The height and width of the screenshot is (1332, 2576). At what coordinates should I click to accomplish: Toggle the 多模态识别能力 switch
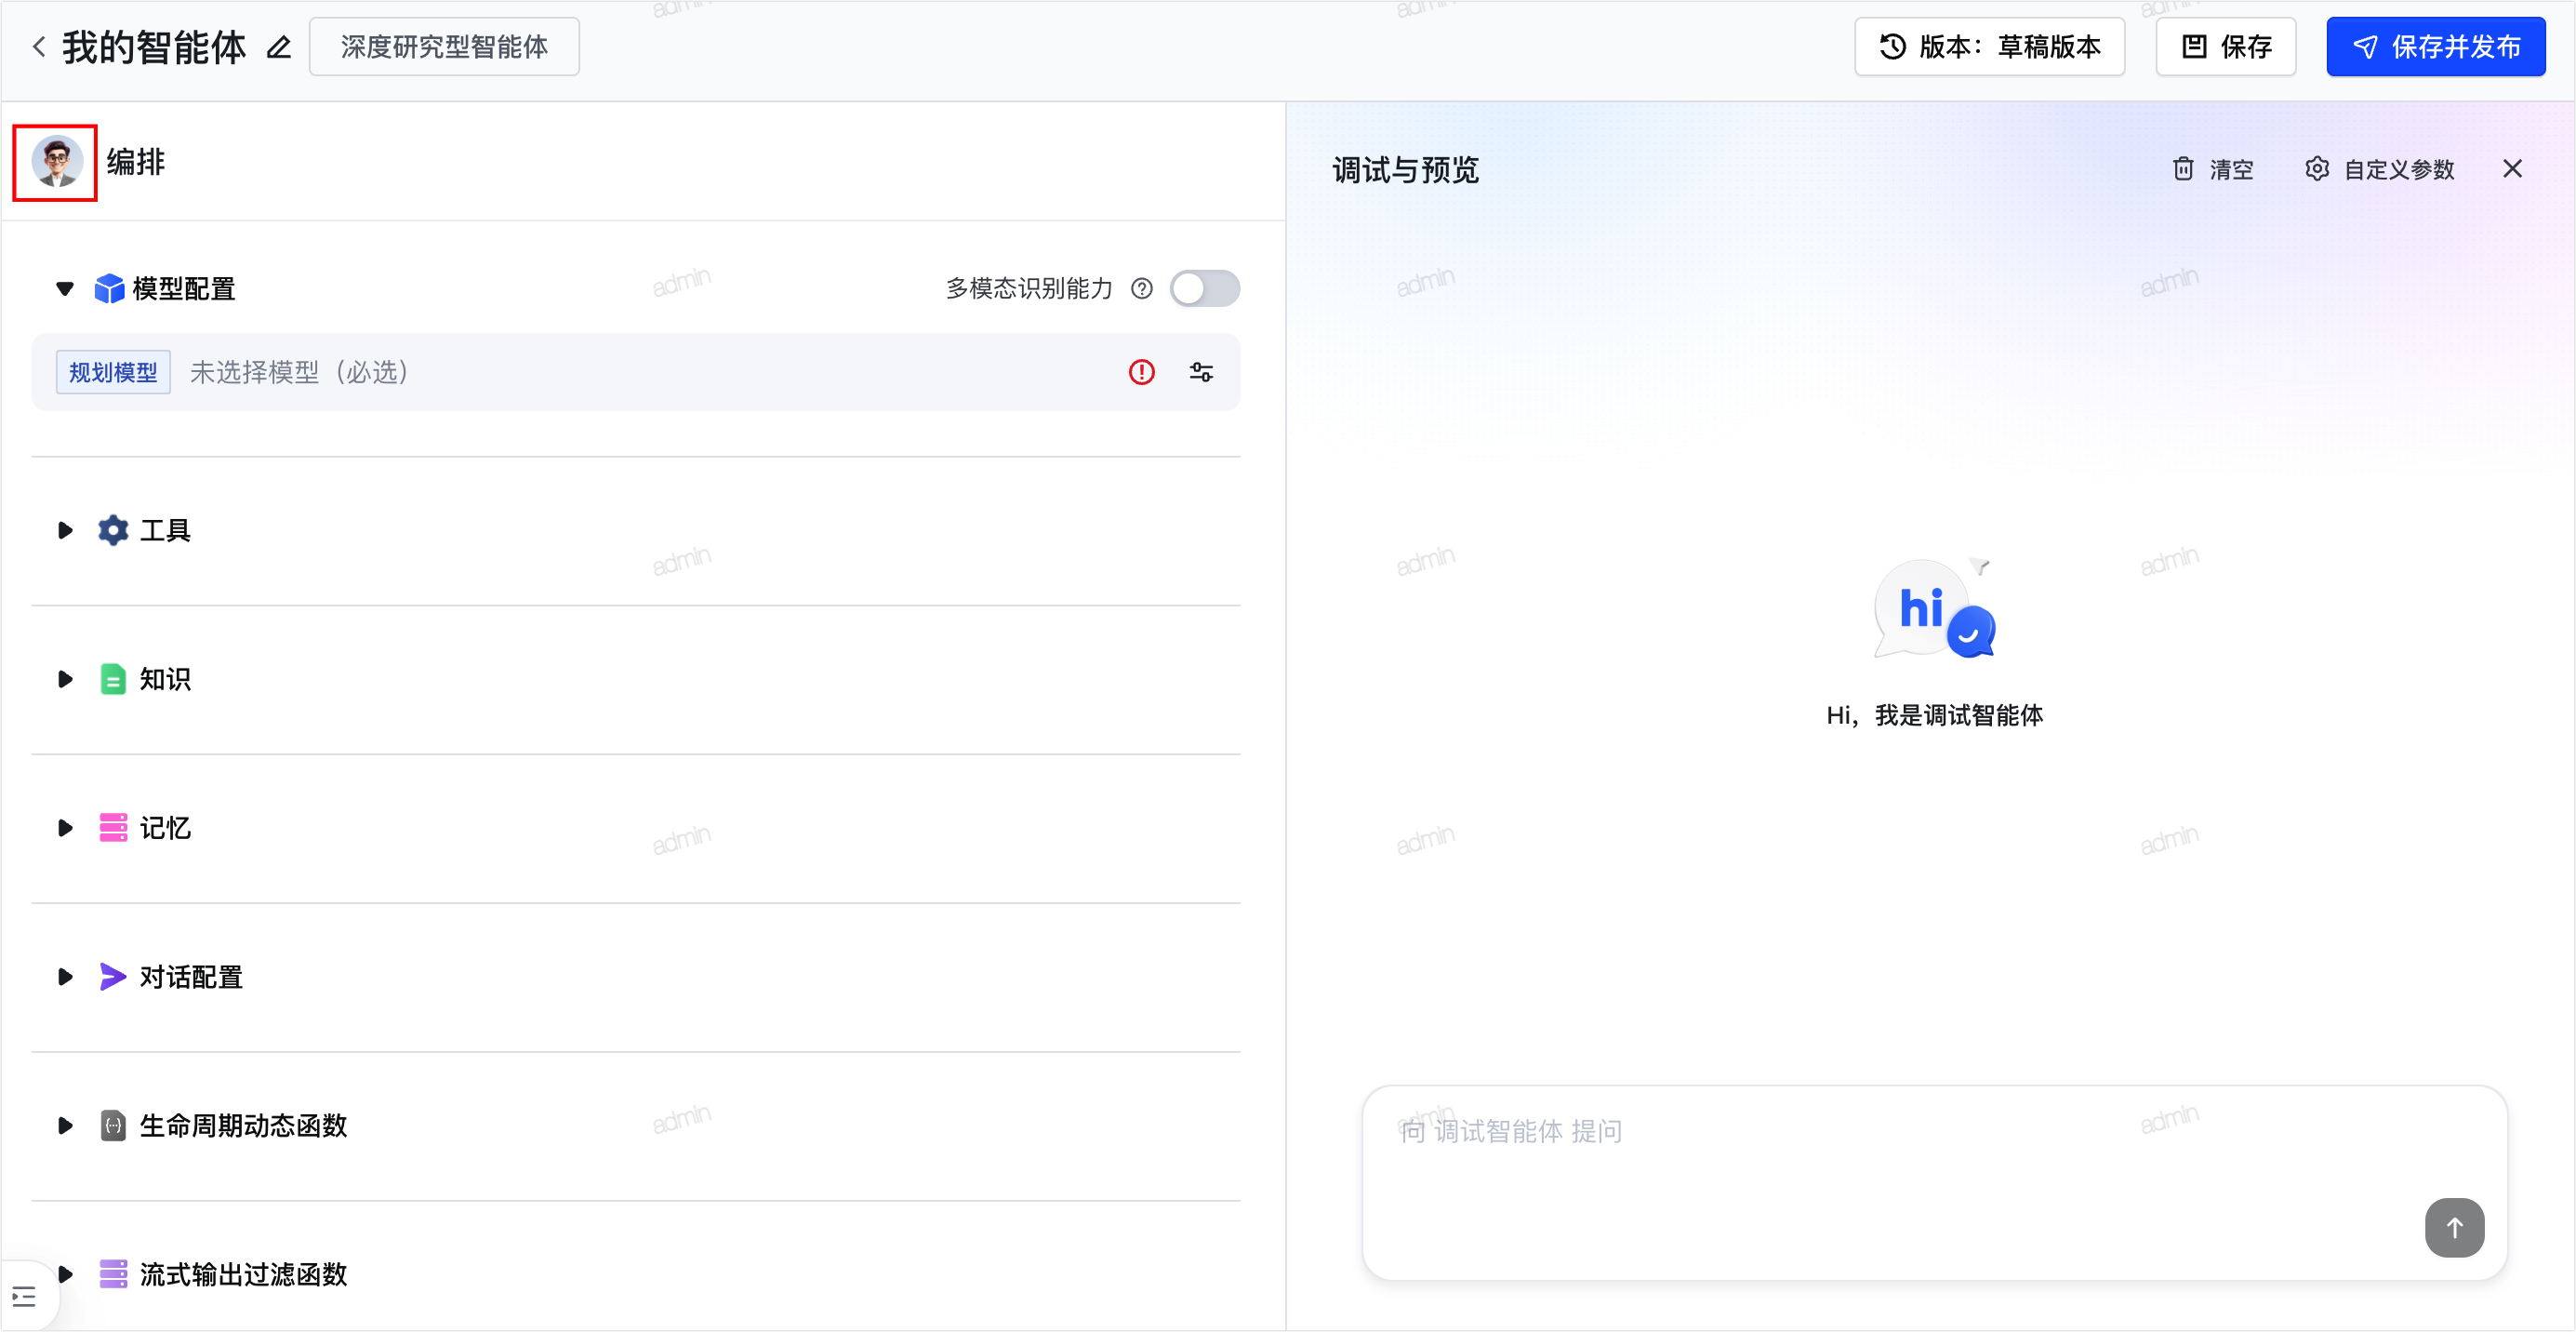(1204, 289)
